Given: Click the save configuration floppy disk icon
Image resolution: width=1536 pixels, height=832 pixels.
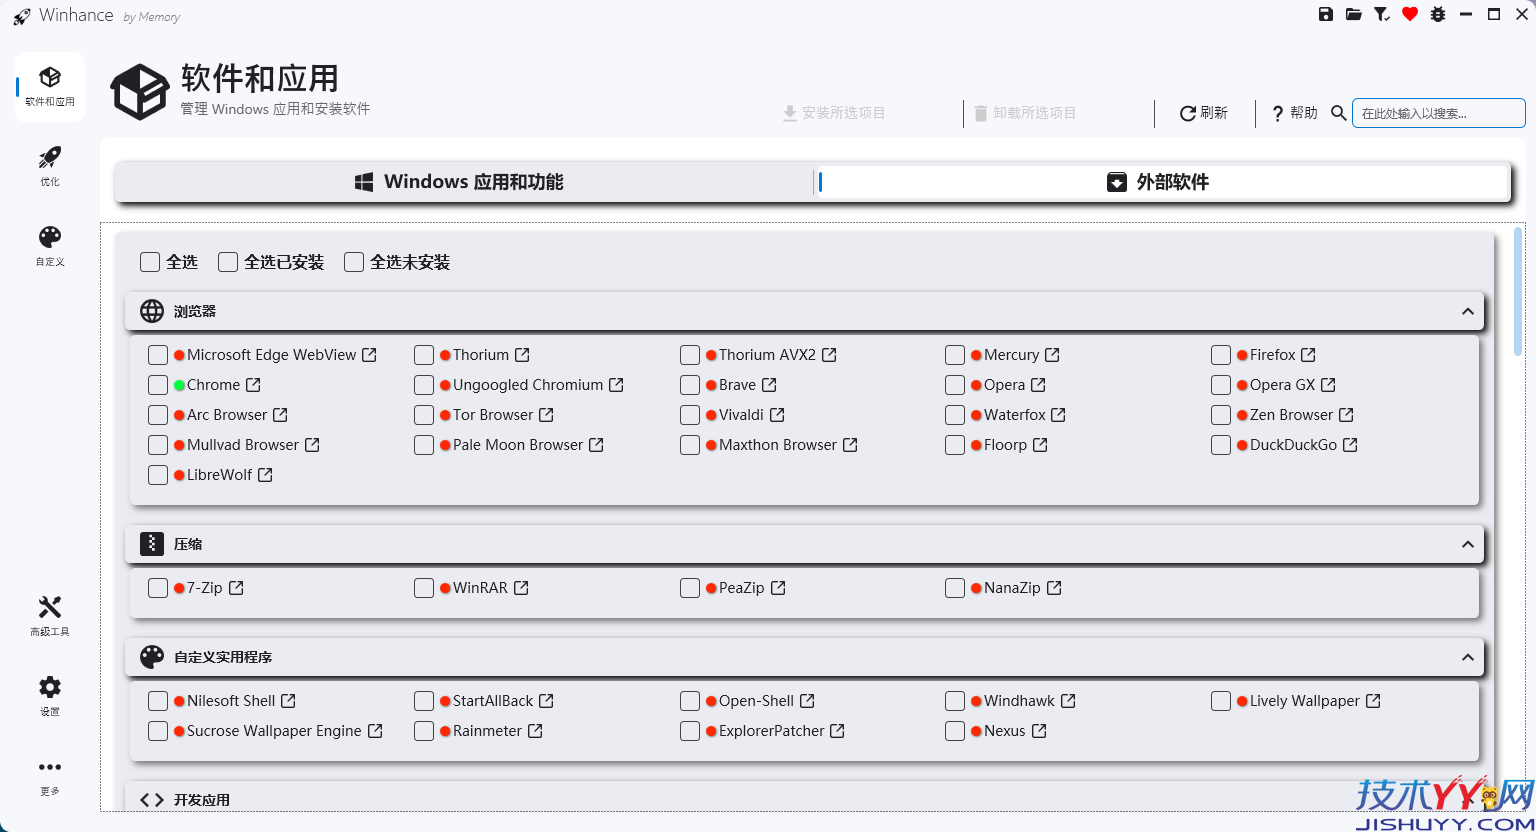Looking at the screenshot, I should [x=1326, y=14].
